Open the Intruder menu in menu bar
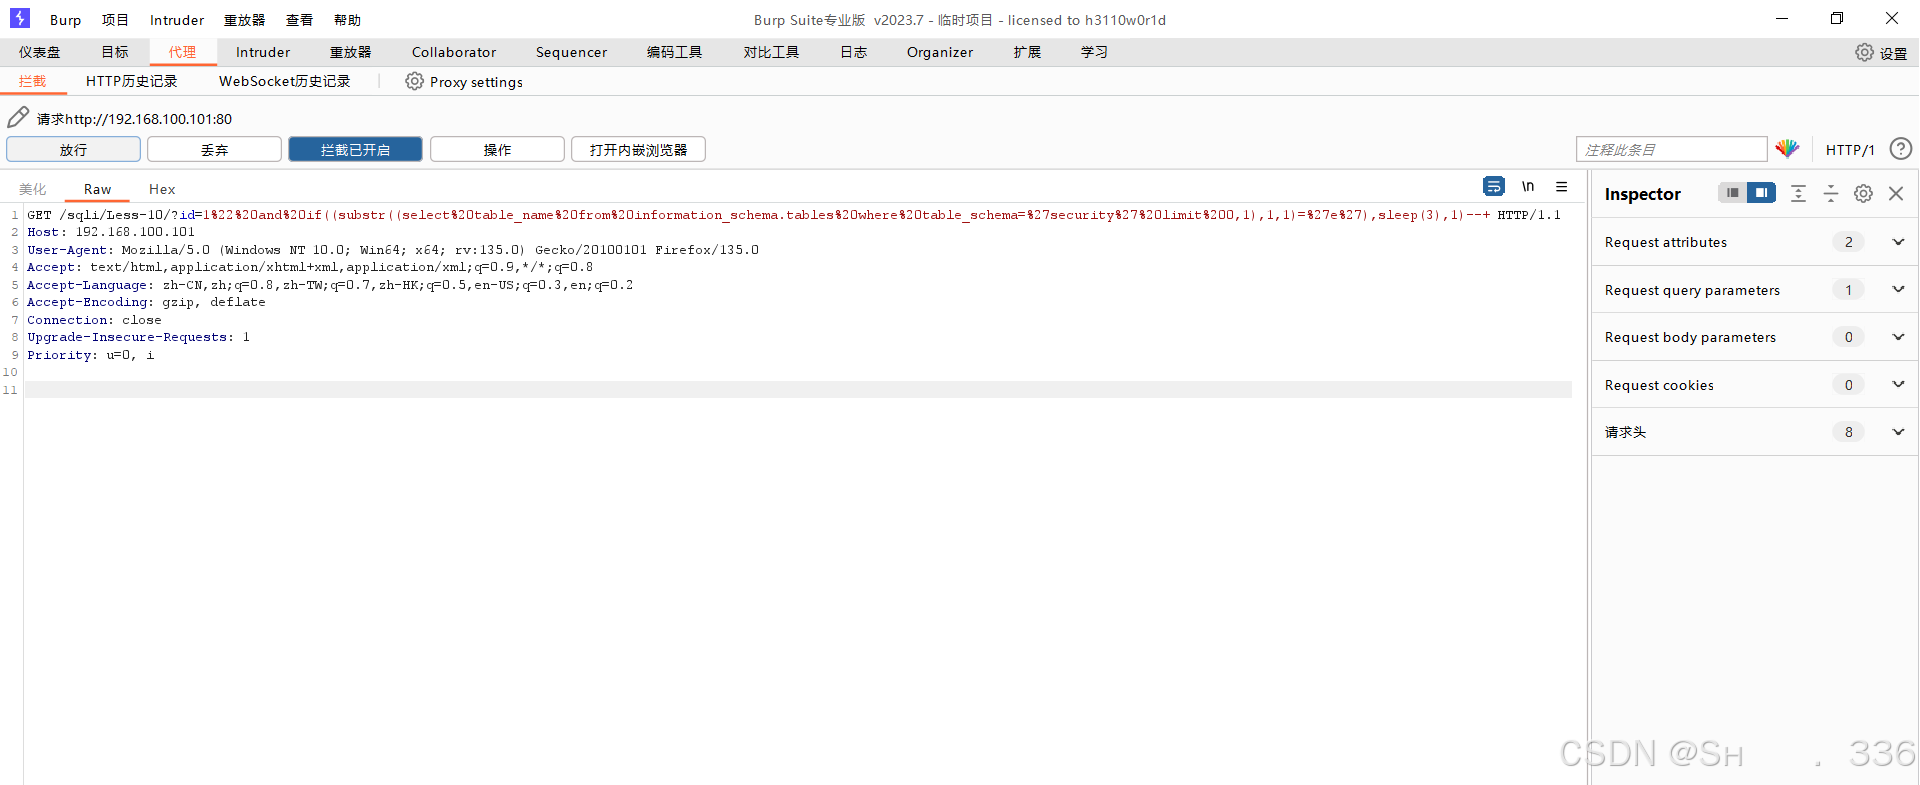 [177, 20]
